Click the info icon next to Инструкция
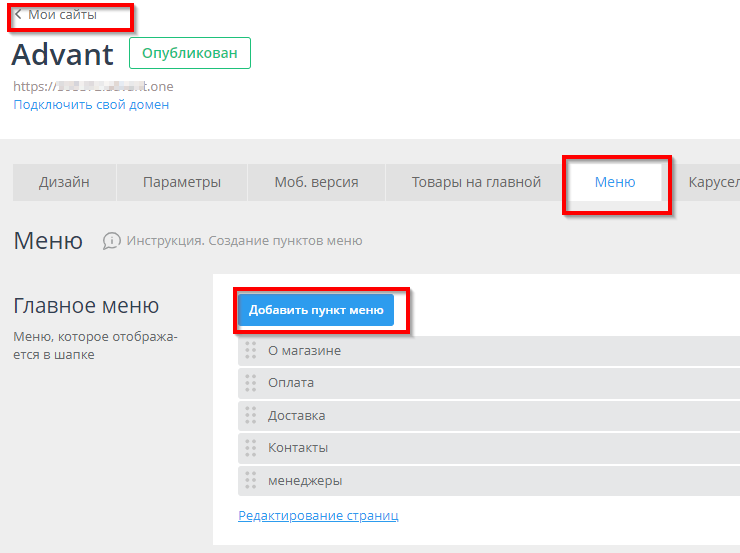The image size is (740, 553). 112,241
